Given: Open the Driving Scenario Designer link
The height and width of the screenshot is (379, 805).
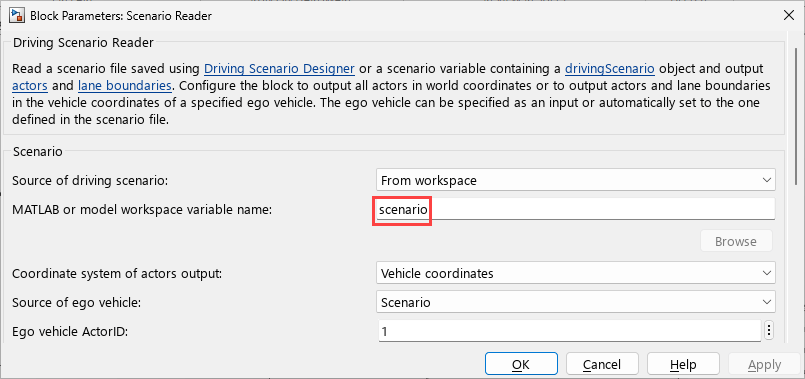Looking at the screenshot, I should tap(279, 68).
